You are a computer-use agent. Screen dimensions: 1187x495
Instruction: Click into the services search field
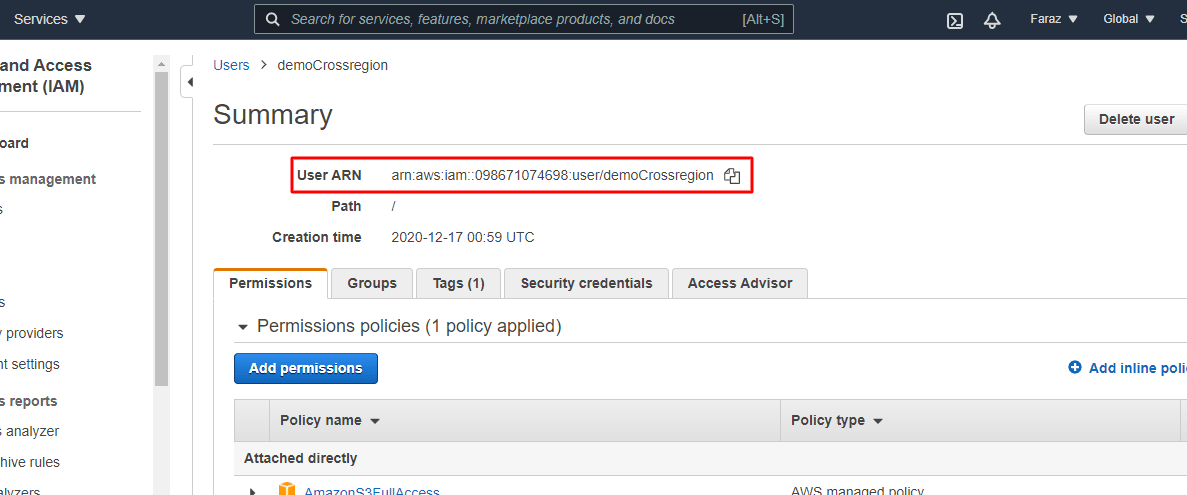[x=523, y=20]
